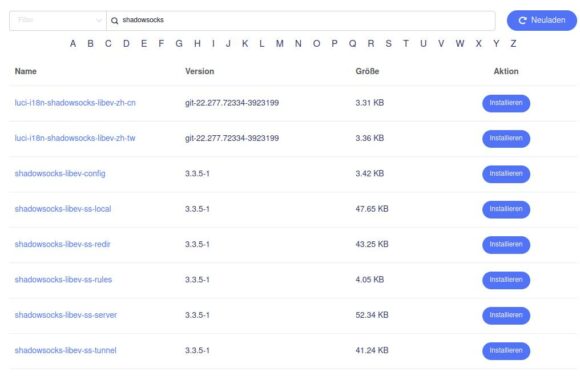The width and height of the screenshot is (580, 380).
Task: Open shadowsocks-libev-ss-redir package link
Action: 63,244
